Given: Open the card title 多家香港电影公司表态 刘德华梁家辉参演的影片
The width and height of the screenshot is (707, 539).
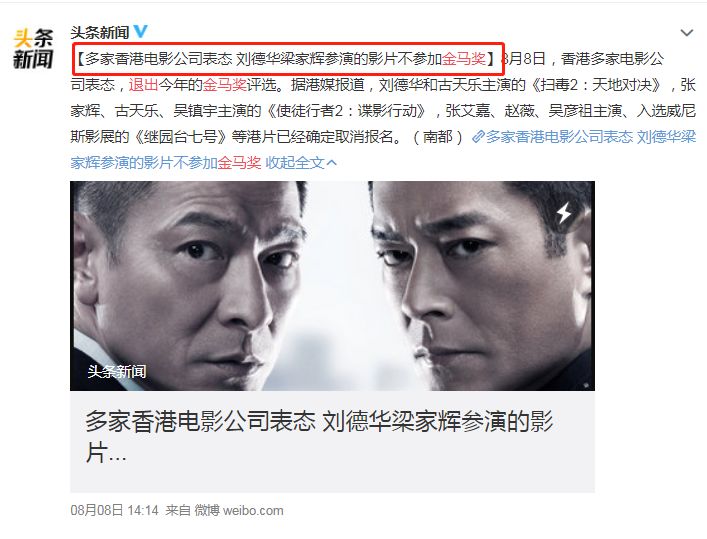Looking at the screenshot, I should [319, 437].
